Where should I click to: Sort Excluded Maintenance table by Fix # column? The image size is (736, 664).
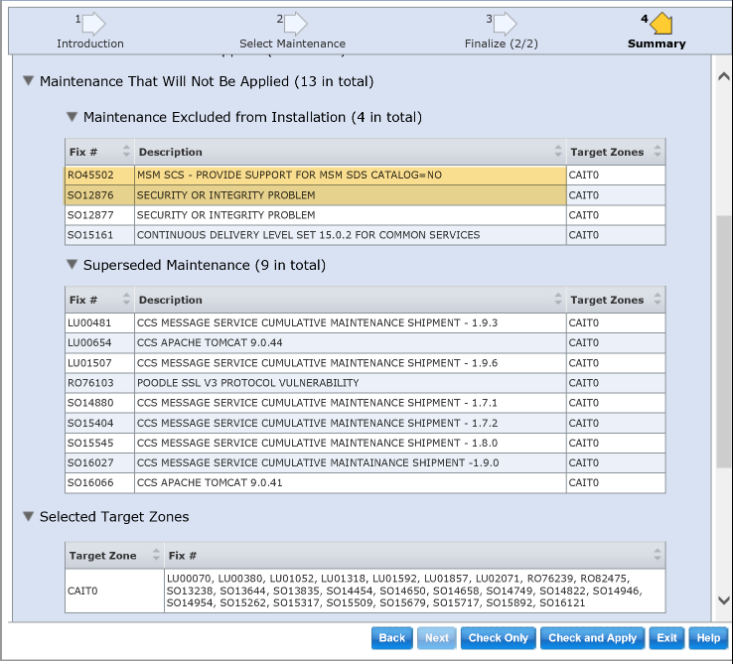[x=126, y=152]
